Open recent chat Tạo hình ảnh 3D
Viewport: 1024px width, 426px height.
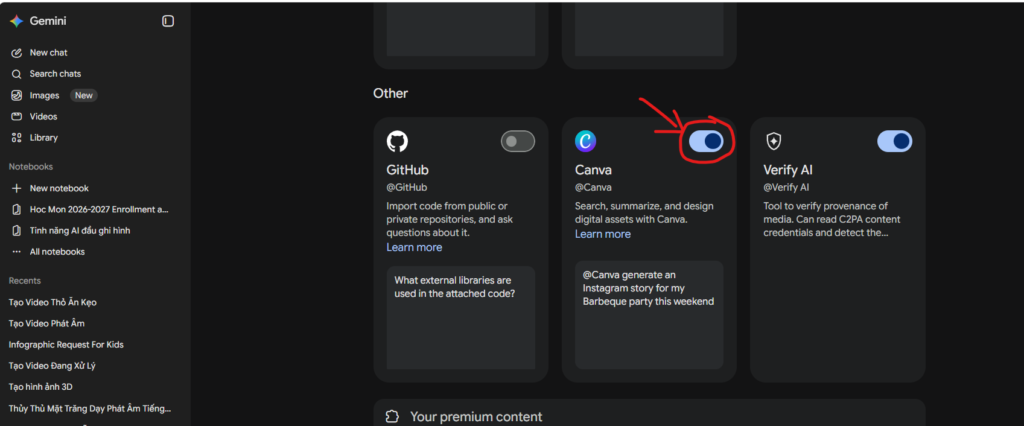tap(40, 387)
